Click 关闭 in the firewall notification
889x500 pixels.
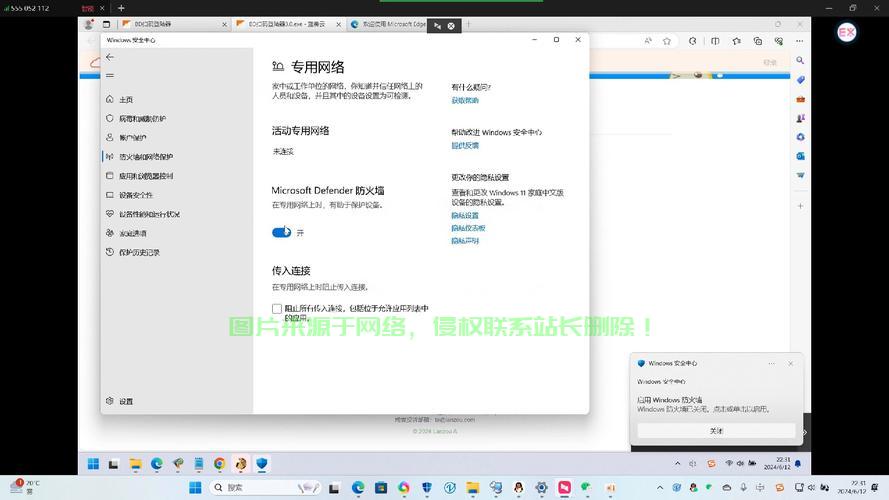click(x=716, y=431)
